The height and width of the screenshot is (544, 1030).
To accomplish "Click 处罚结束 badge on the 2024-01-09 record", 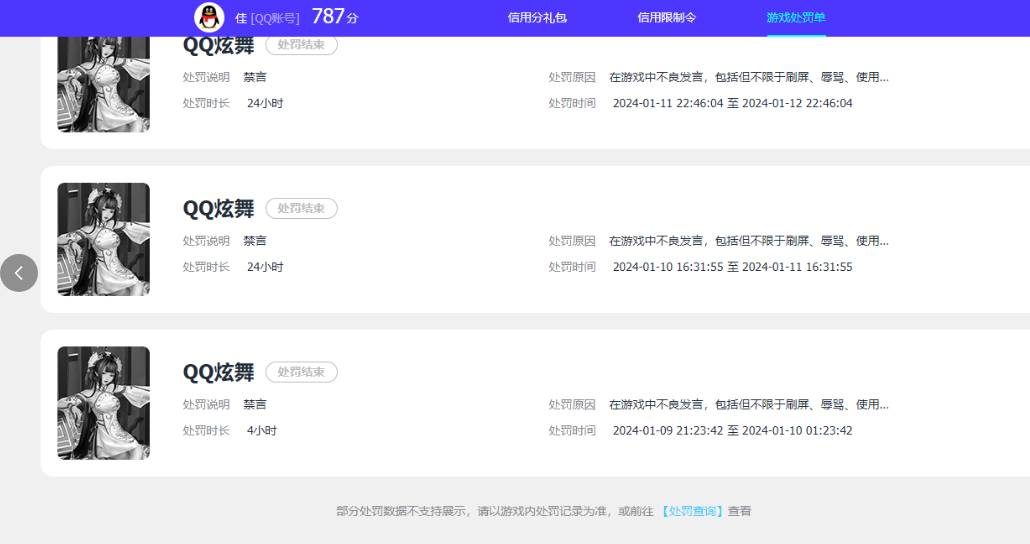I will coord(301,372).
